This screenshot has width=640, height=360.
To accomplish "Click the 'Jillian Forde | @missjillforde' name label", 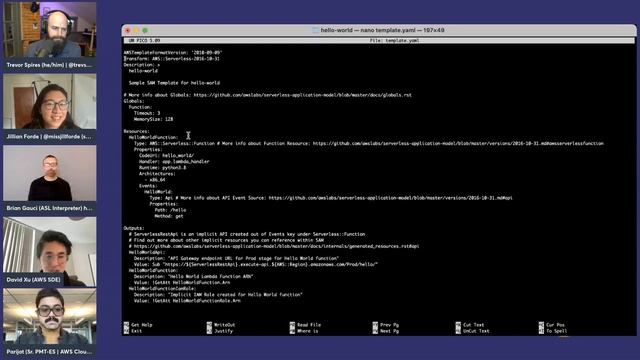I will [49, 137].
